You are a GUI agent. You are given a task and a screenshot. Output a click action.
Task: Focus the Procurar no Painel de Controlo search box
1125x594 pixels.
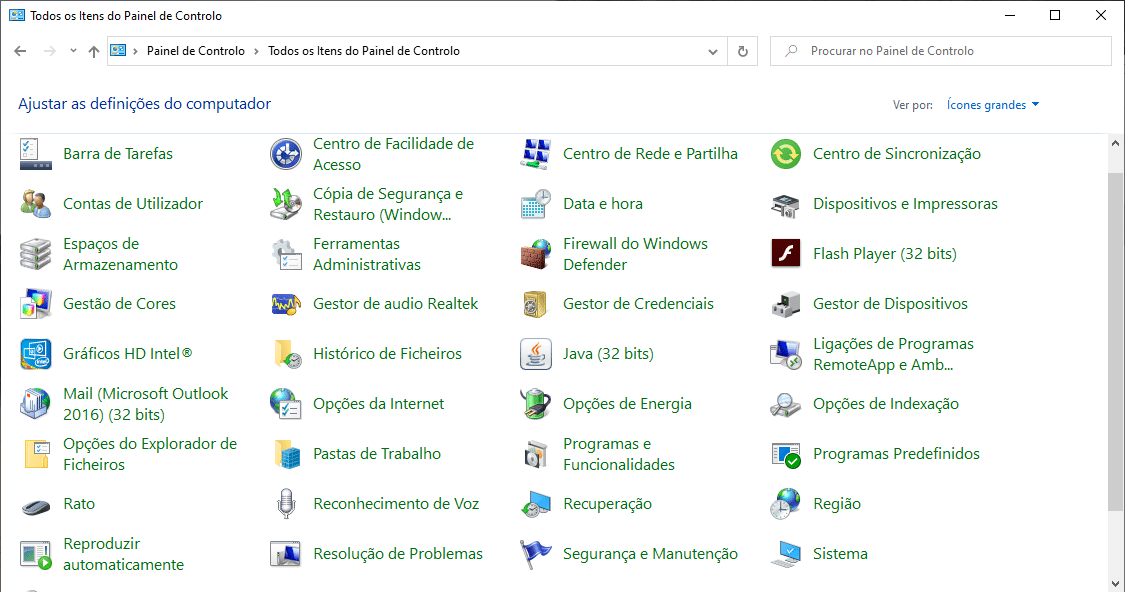[941, 51]
